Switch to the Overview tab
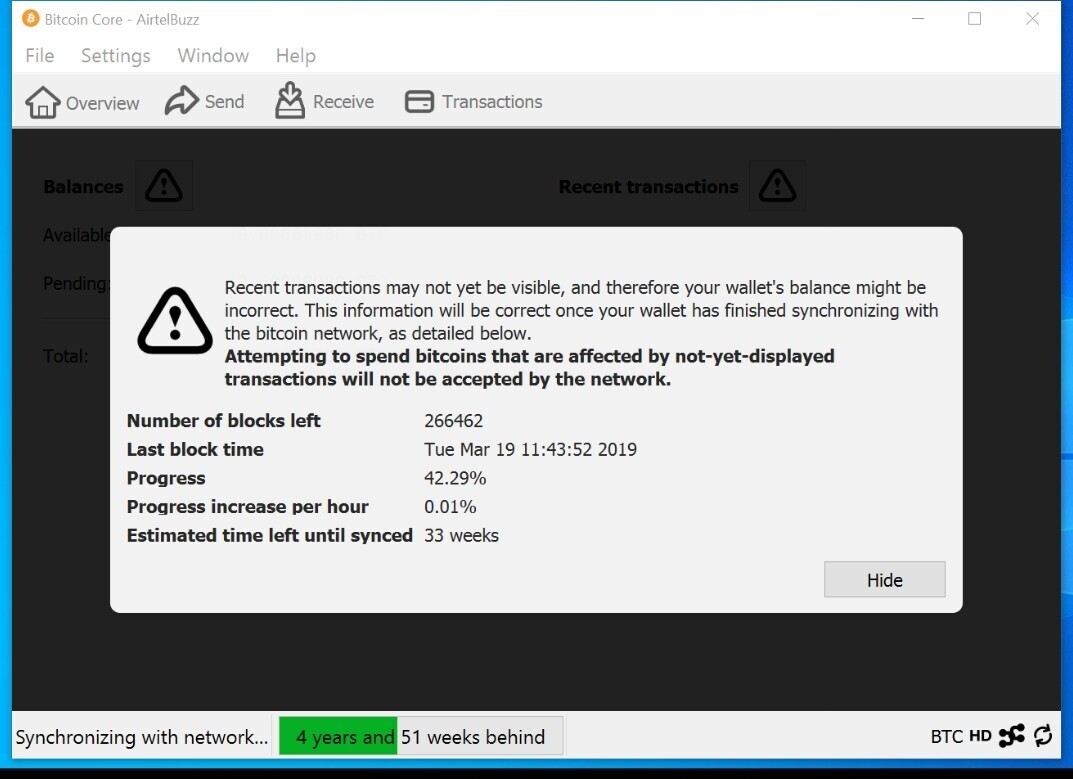Image resolution: width=1073 pixels, height=779 pixels. coord(82,102)
